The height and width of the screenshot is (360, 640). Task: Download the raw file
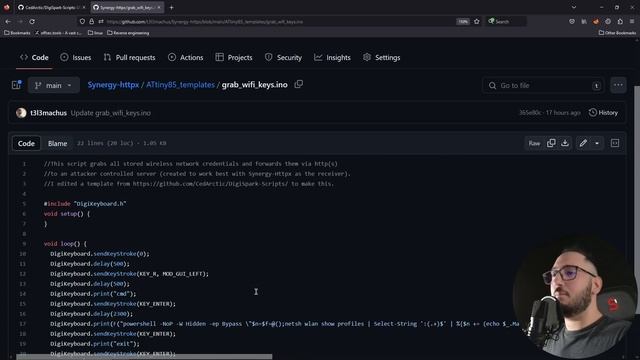point(565,143)
